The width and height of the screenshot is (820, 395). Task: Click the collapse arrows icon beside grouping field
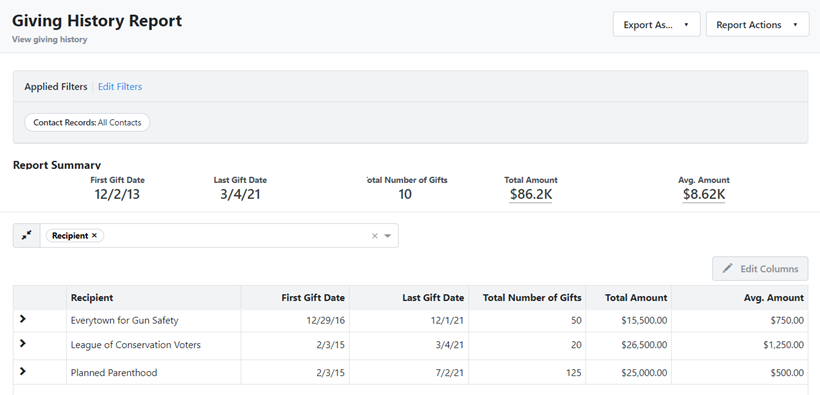pyautogui.click(x=27, y=235)
